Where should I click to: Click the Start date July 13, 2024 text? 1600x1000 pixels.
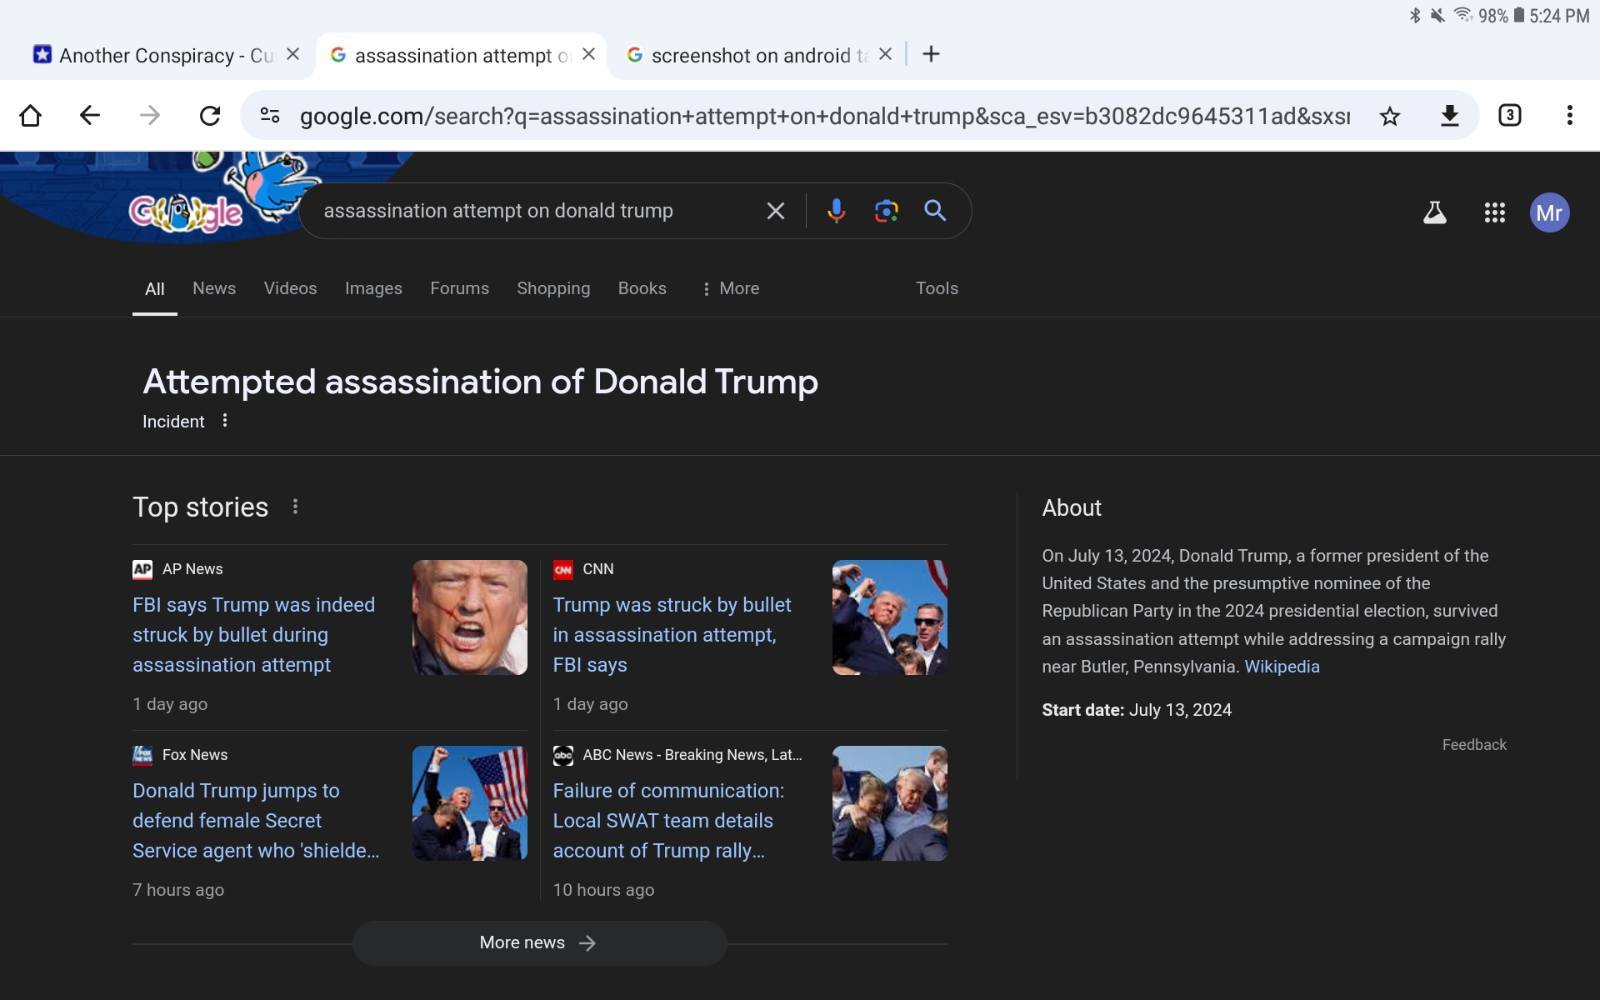(1137, 710)
